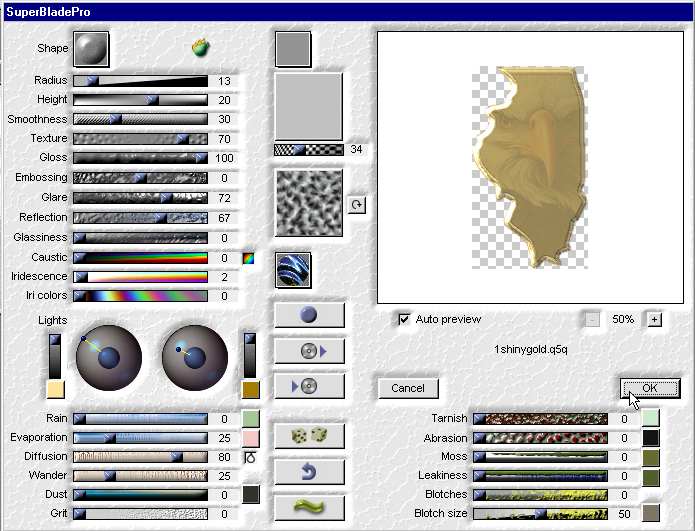
Task: Click the Flaming Pear logo icon
Action: pos(201,47)
